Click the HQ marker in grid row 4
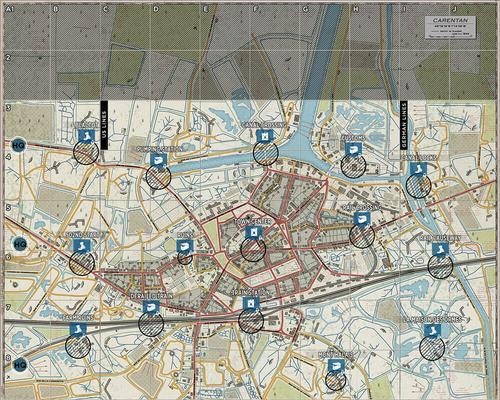Screen dimensions: 500x400 pos(18,145)
